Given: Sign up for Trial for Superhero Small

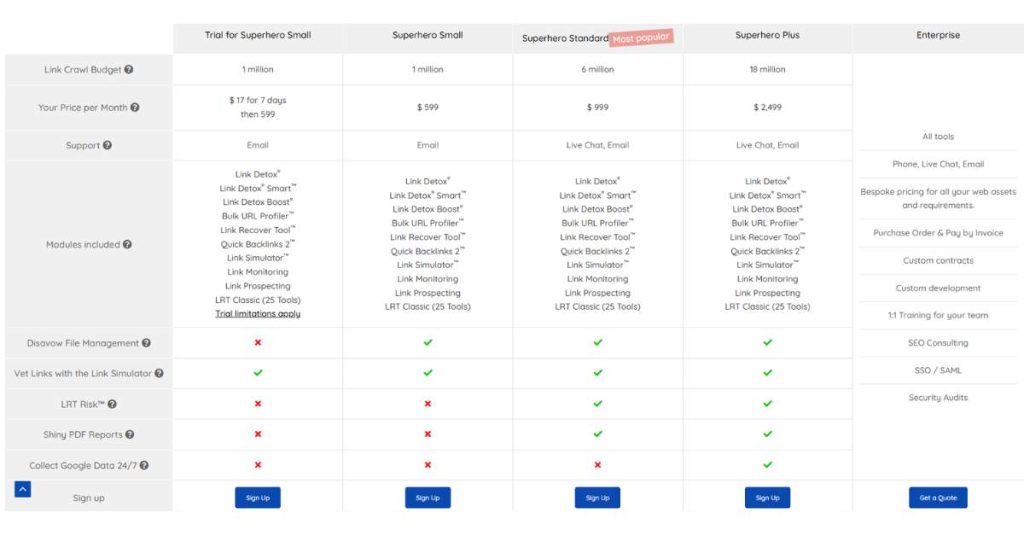Looking at the screenshot, I should pyautogui.click(x=257, y=497).
